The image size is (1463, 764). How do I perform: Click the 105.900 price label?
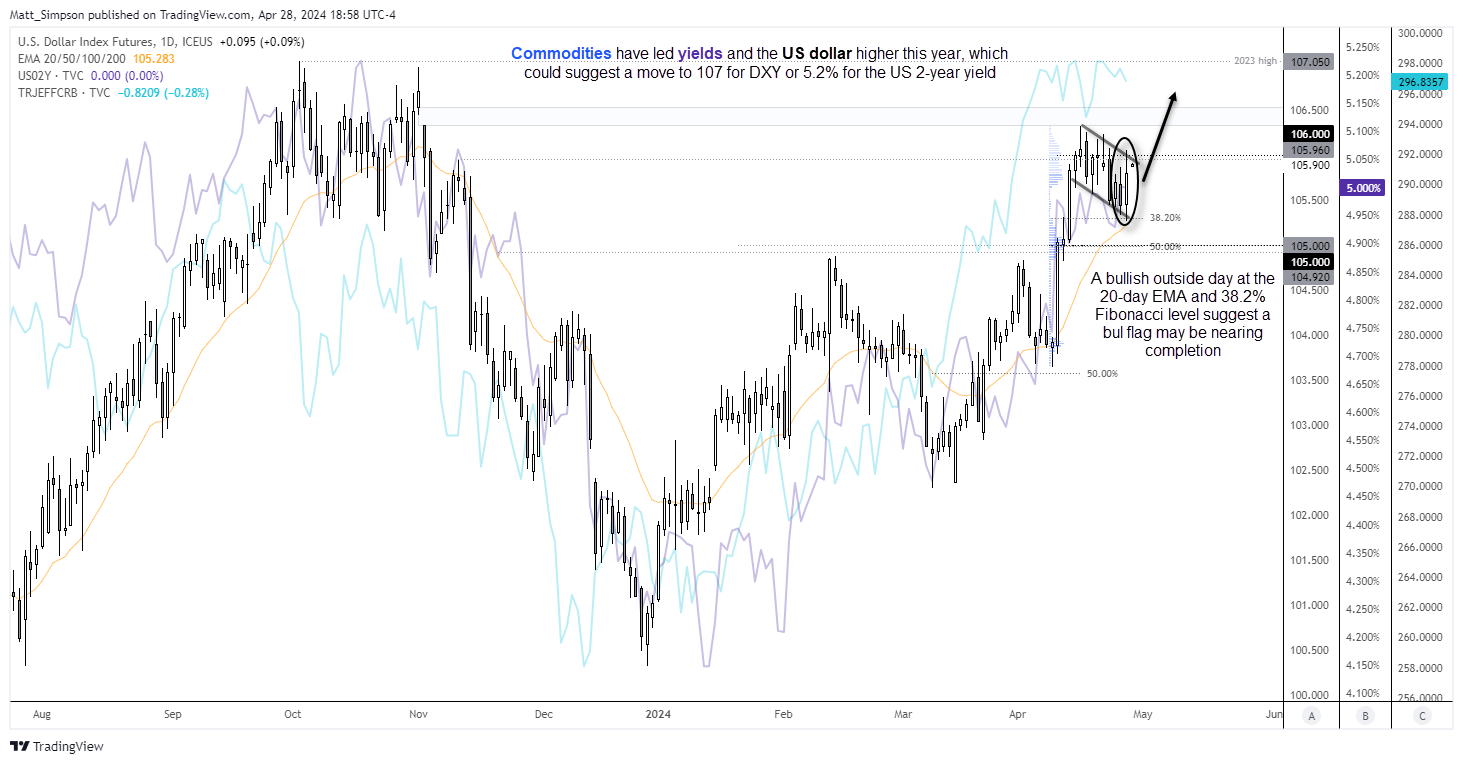tap(1309, 164)
